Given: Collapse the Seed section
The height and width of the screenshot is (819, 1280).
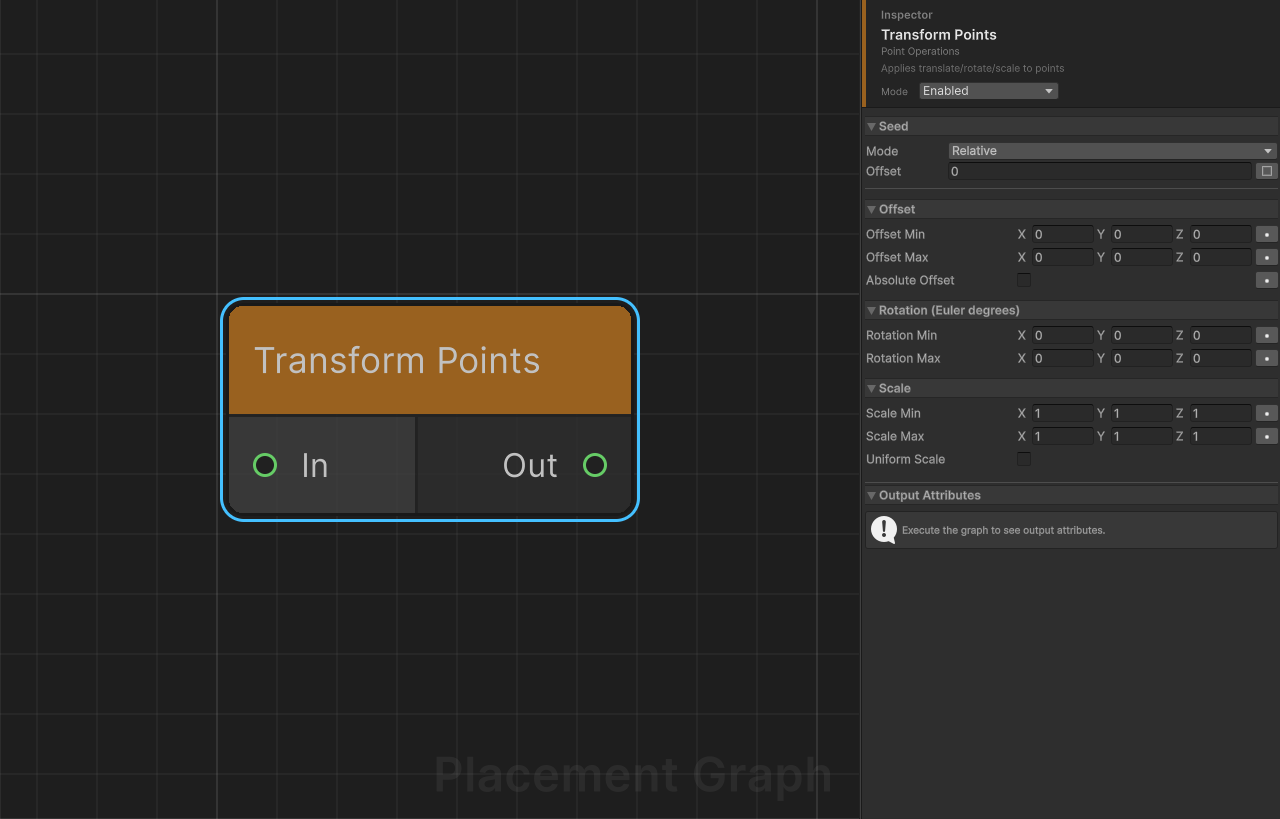Looking at the screenshot, I should (x=871, y=127).
